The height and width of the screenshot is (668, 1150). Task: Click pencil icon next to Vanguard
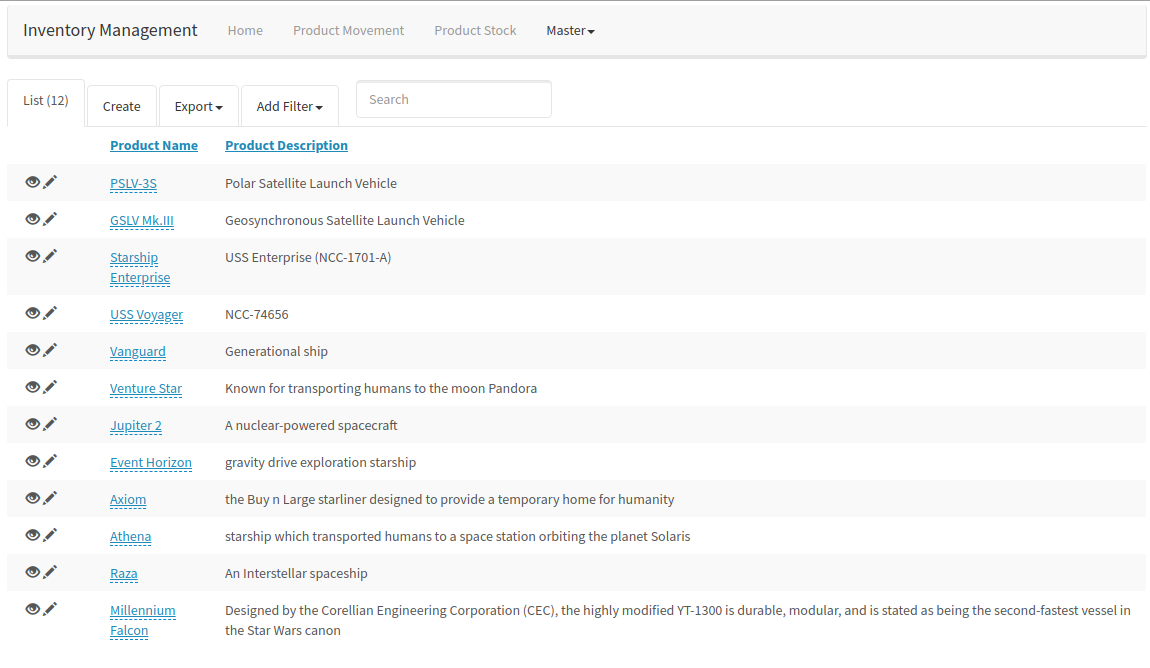point(50,350)
